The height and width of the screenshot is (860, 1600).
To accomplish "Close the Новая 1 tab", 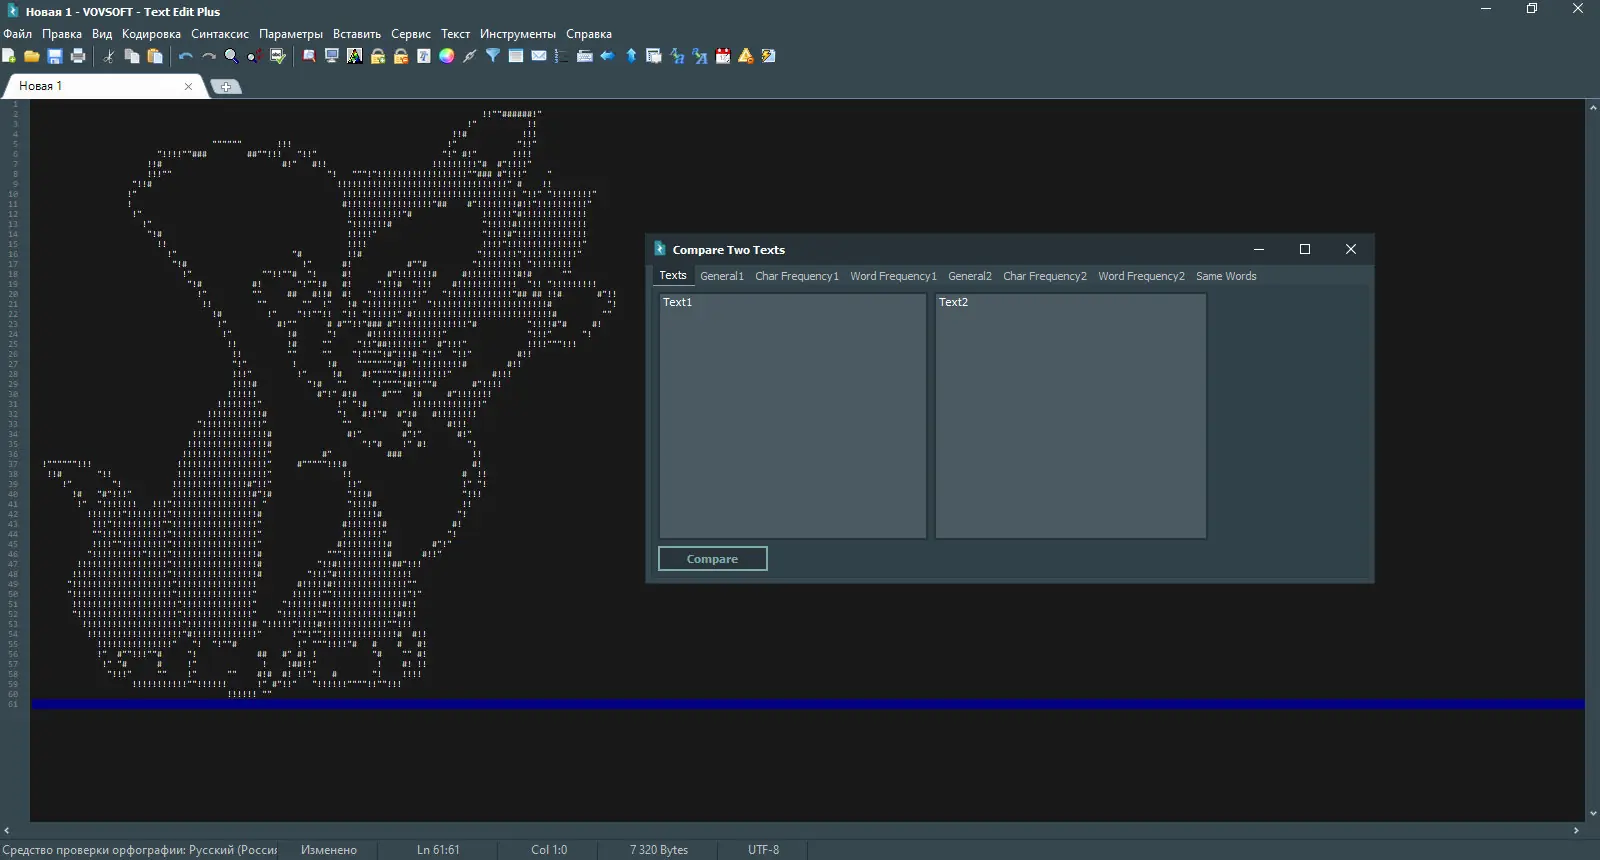I will coord(188,86).
